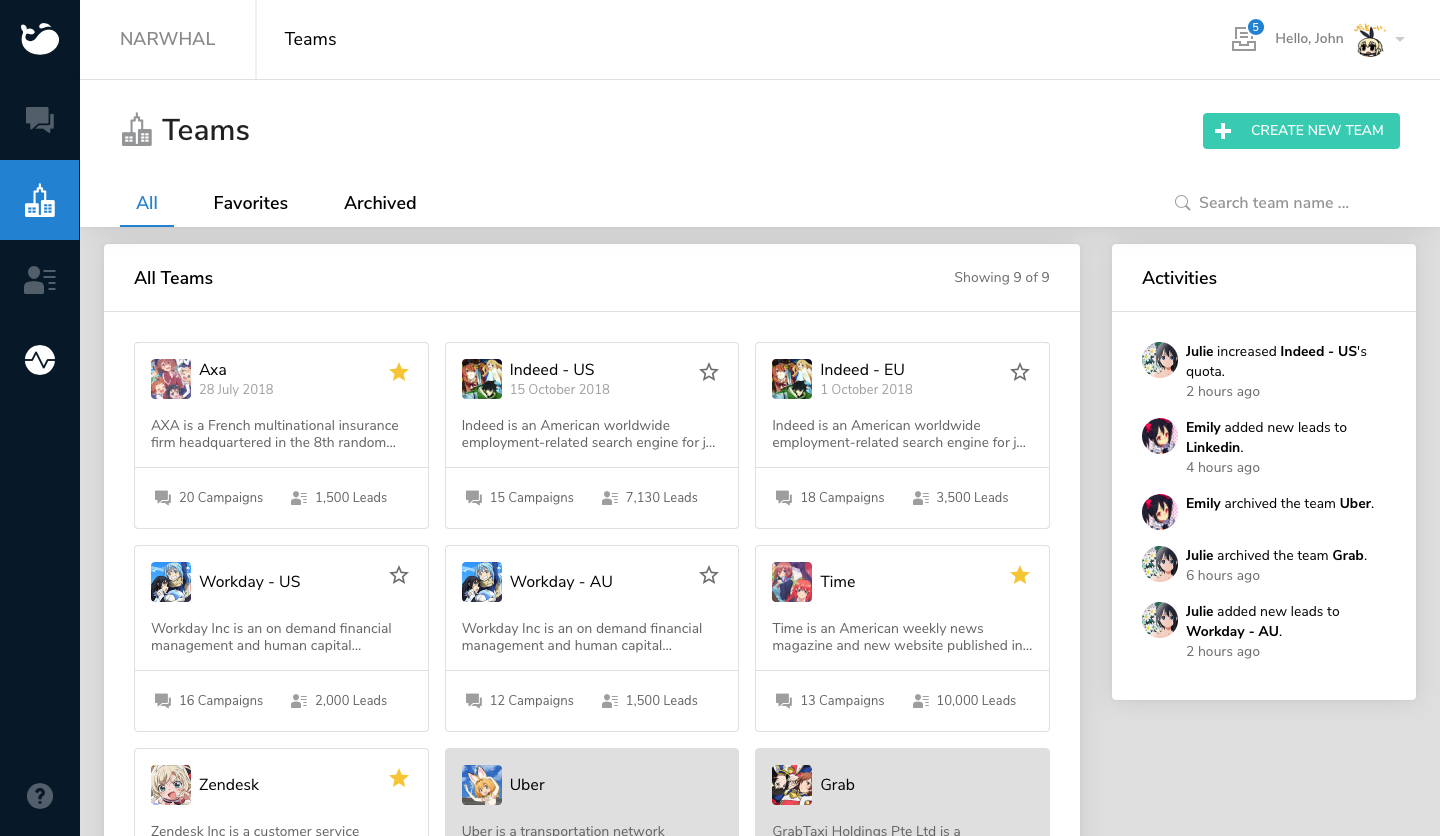This screenshot has height=836, width=1440.
Task: Open the notifications icon showing 5 alerts
Action: (1244, 38)
